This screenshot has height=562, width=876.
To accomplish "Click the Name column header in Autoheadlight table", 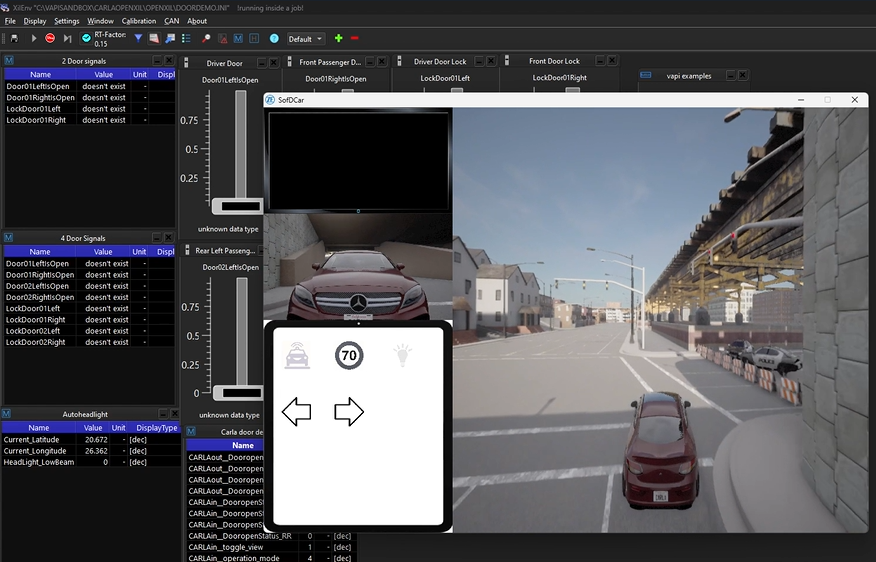I will tap(39, 428).
